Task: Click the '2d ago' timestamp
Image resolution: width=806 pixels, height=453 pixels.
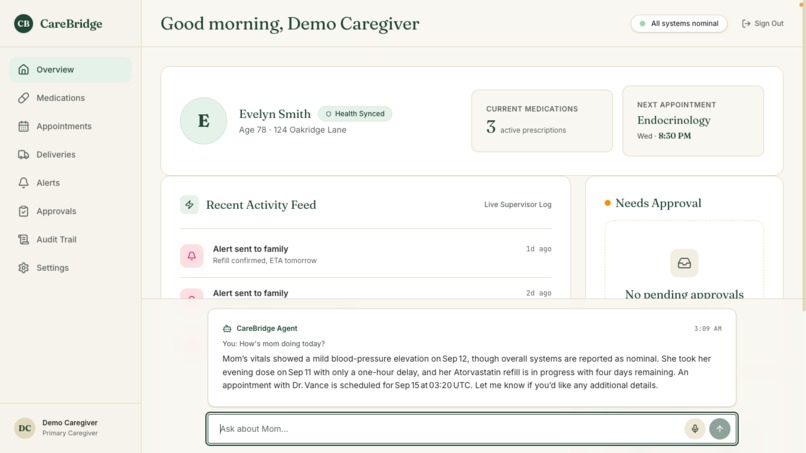Action: click(539, 293)
